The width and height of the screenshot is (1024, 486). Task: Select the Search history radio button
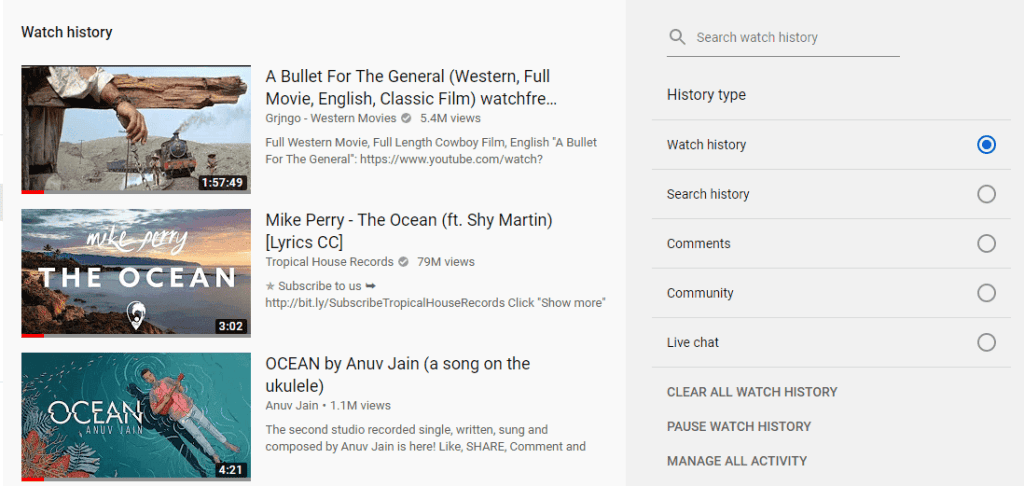tap(986, 194)
